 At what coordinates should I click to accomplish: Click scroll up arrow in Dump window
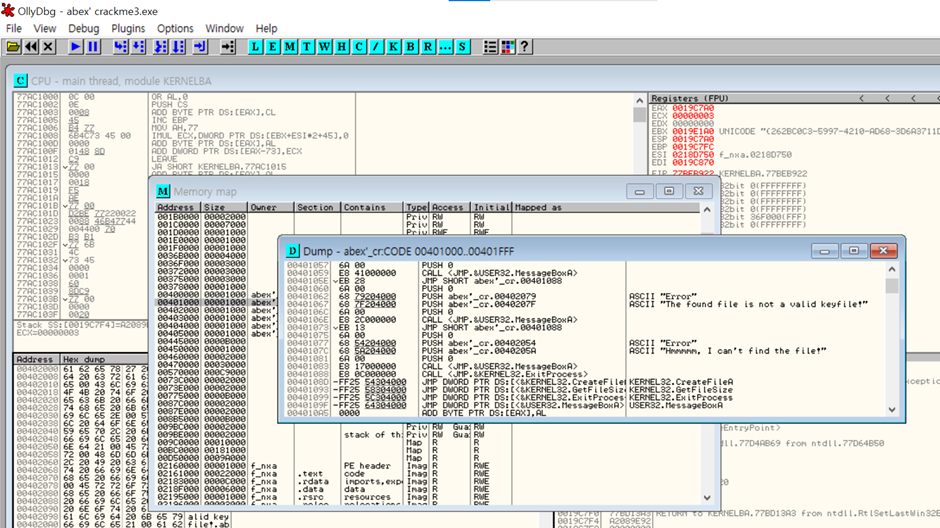892,270
